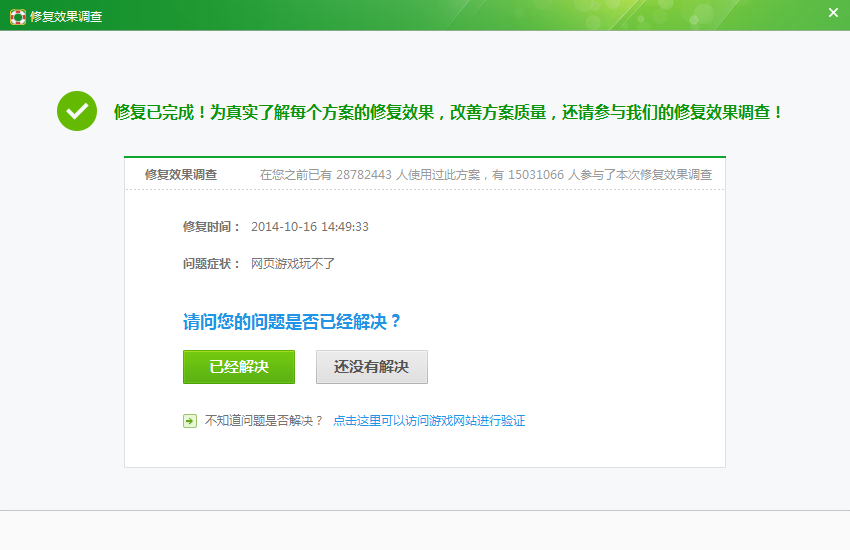Click the green checkmark success icon
The image size is (850, 550).
pos(77,111)
